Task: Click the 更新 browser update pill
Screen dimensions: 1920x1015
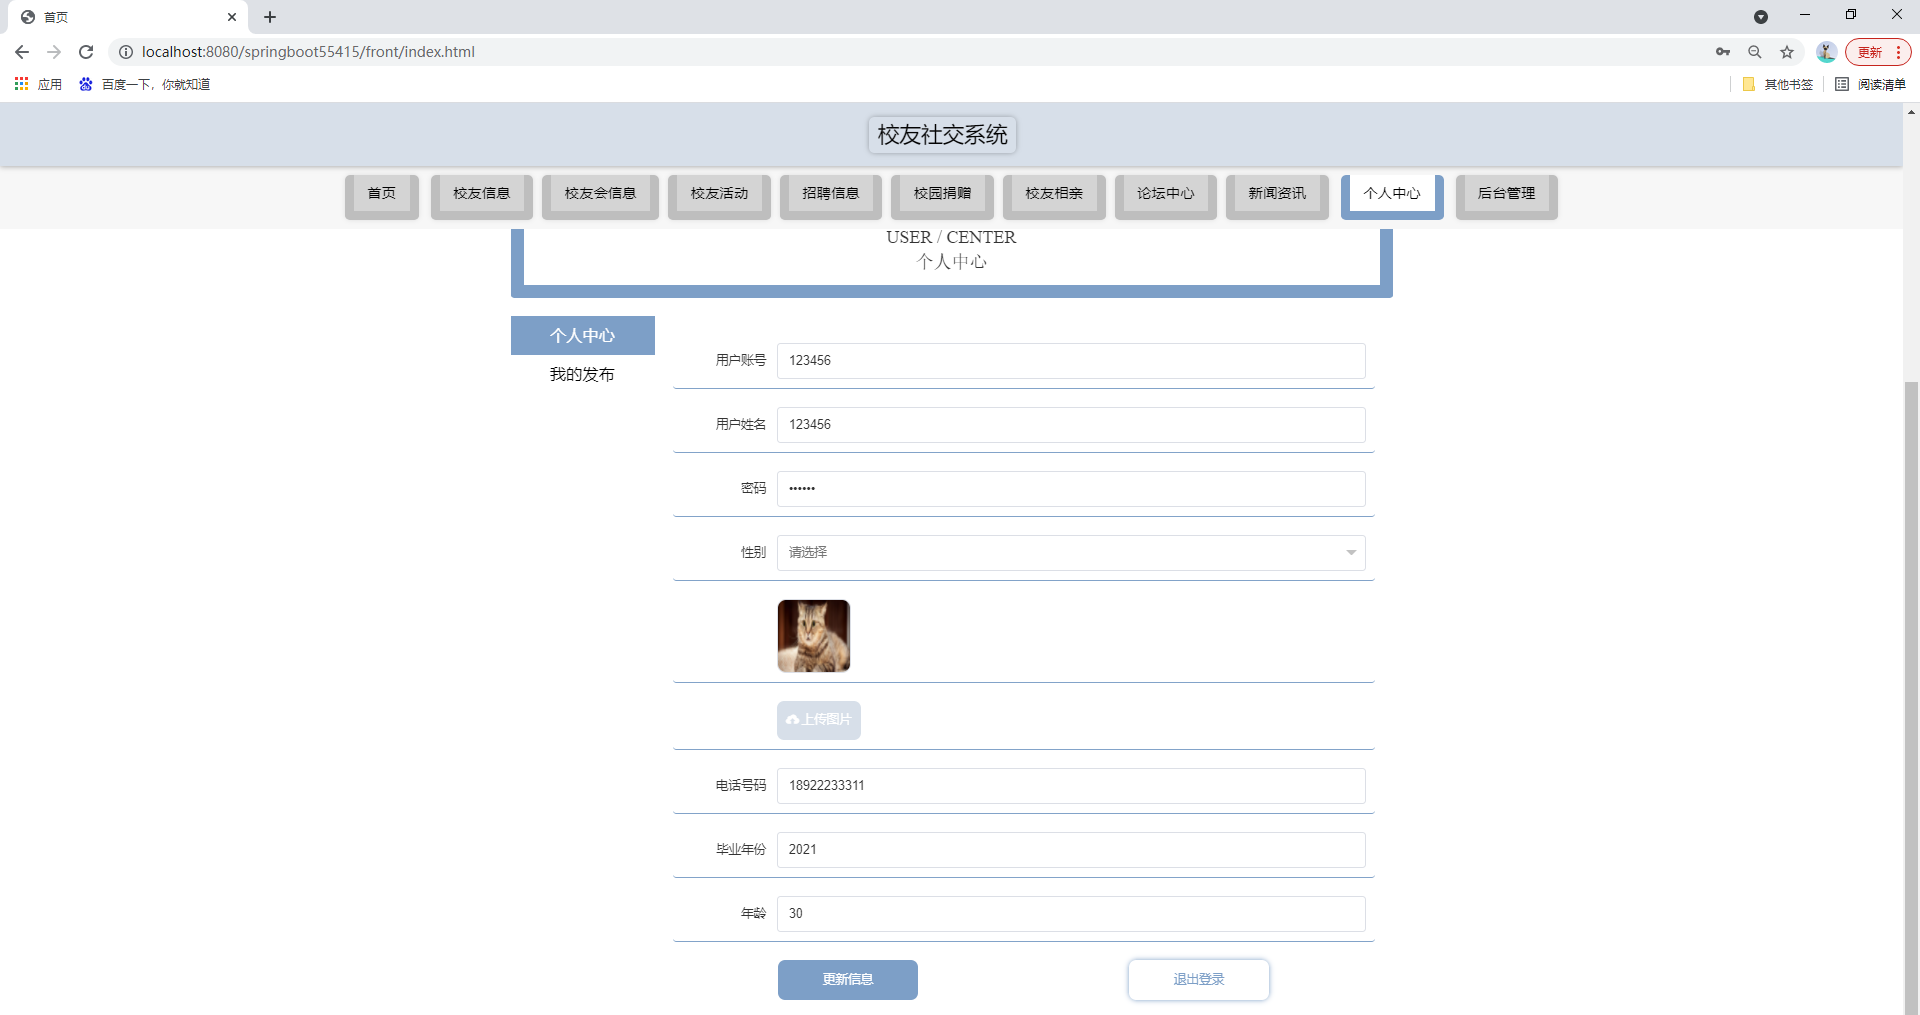Action: tap(1872, 51)
